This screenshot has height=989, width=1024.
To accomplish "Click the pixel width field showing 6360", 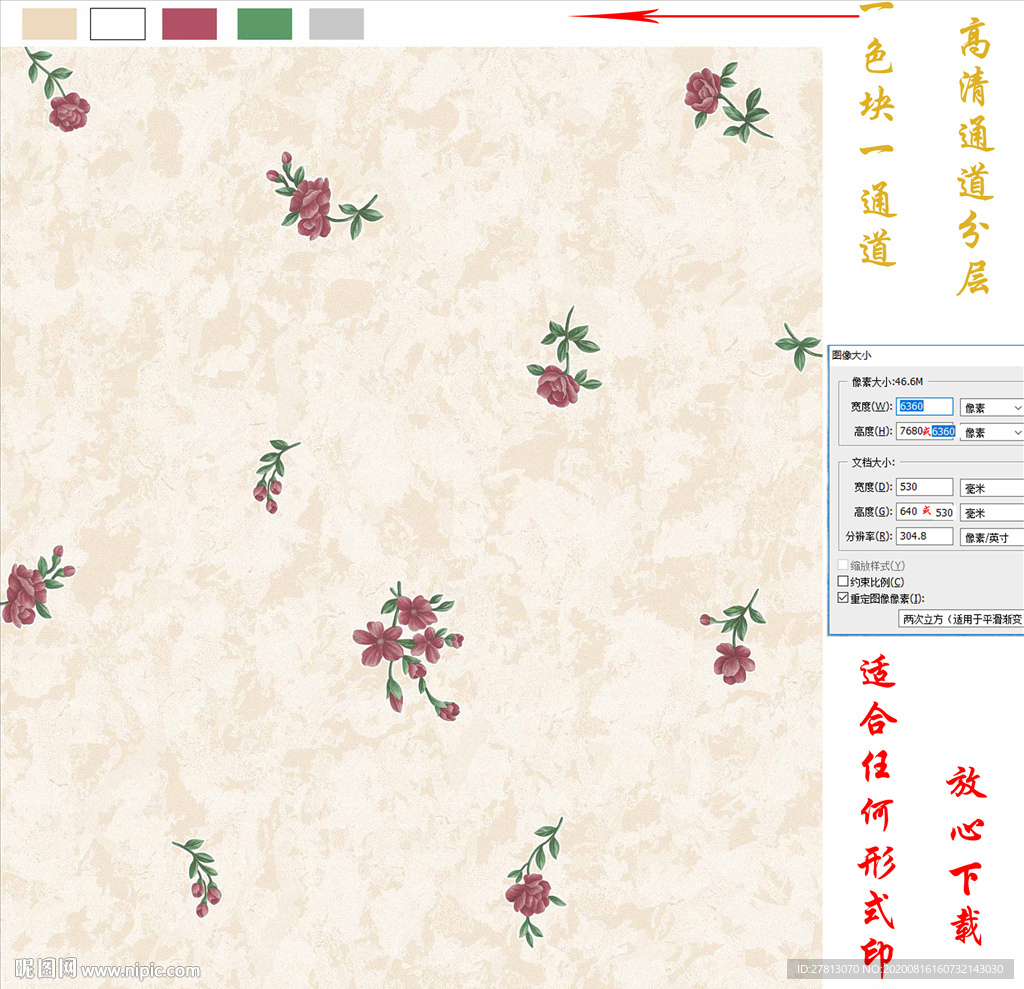I will point(924,406).
